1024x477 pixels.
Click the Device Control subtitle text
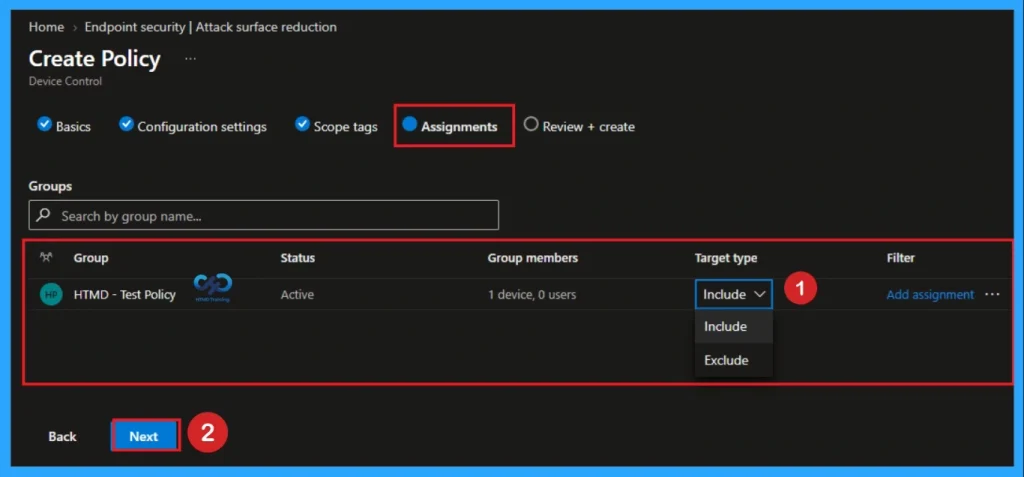pyautogui.click(x=65, y=82)
